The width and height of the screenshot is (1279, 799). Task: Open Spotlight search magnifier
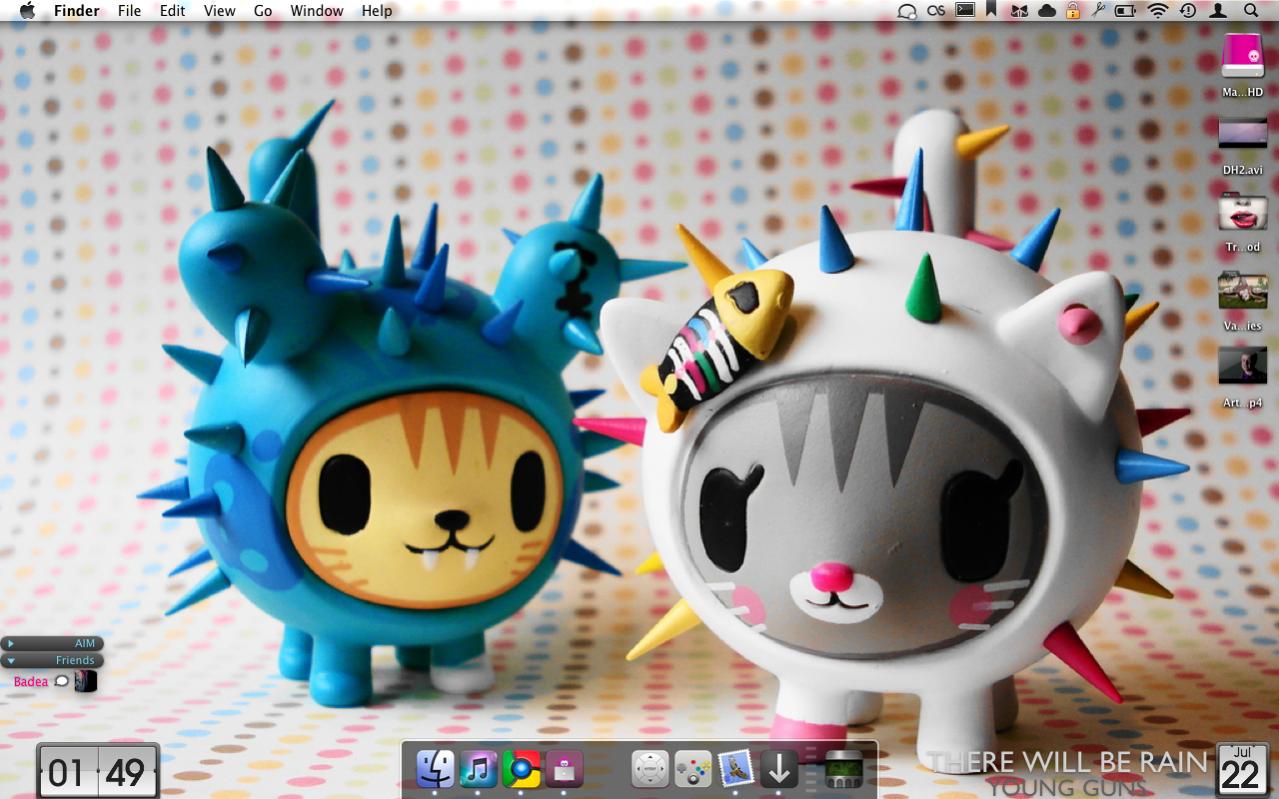[1251, 11]
